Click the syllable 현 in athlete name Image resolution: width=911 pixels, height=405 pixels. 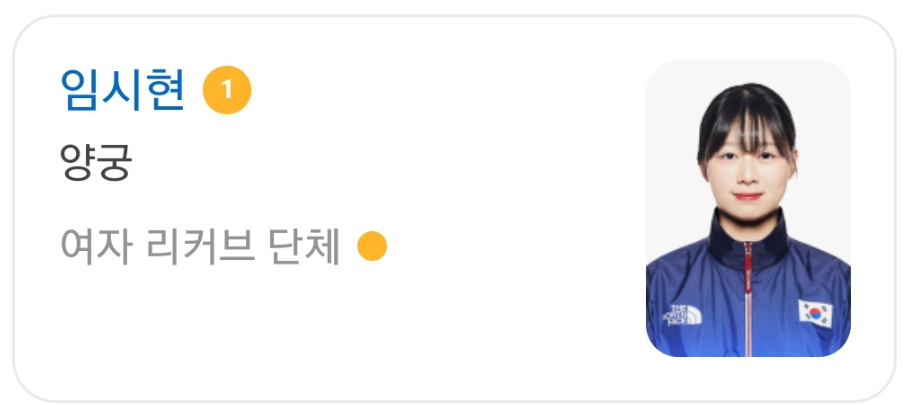pos(166,90)
